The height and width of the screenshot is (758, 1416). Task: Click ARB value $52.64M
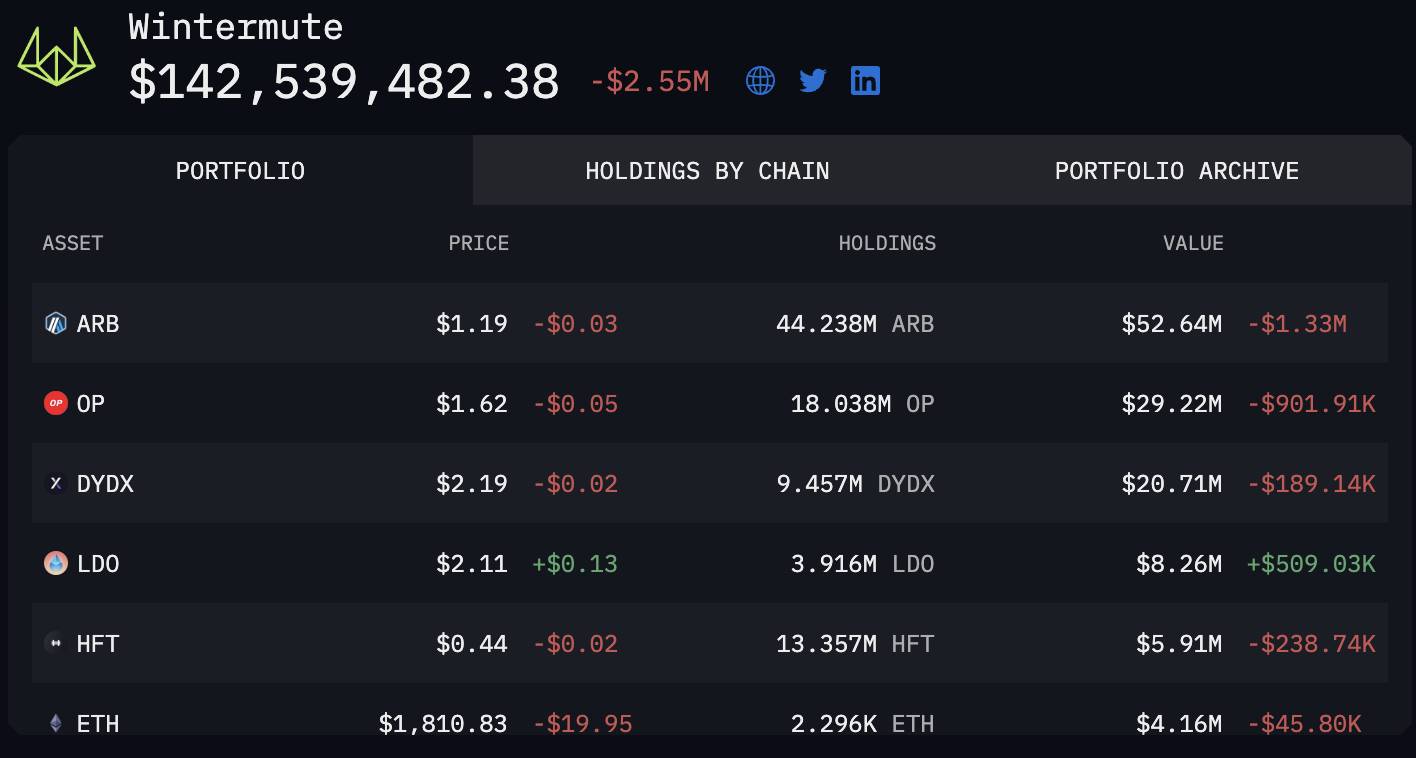click(x=1172, y=324)
